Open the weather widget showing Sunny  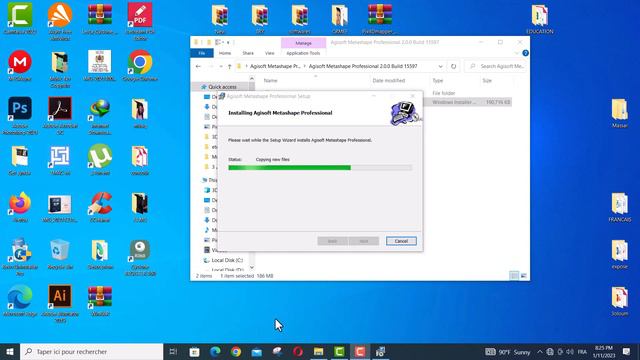click(507, 351)
